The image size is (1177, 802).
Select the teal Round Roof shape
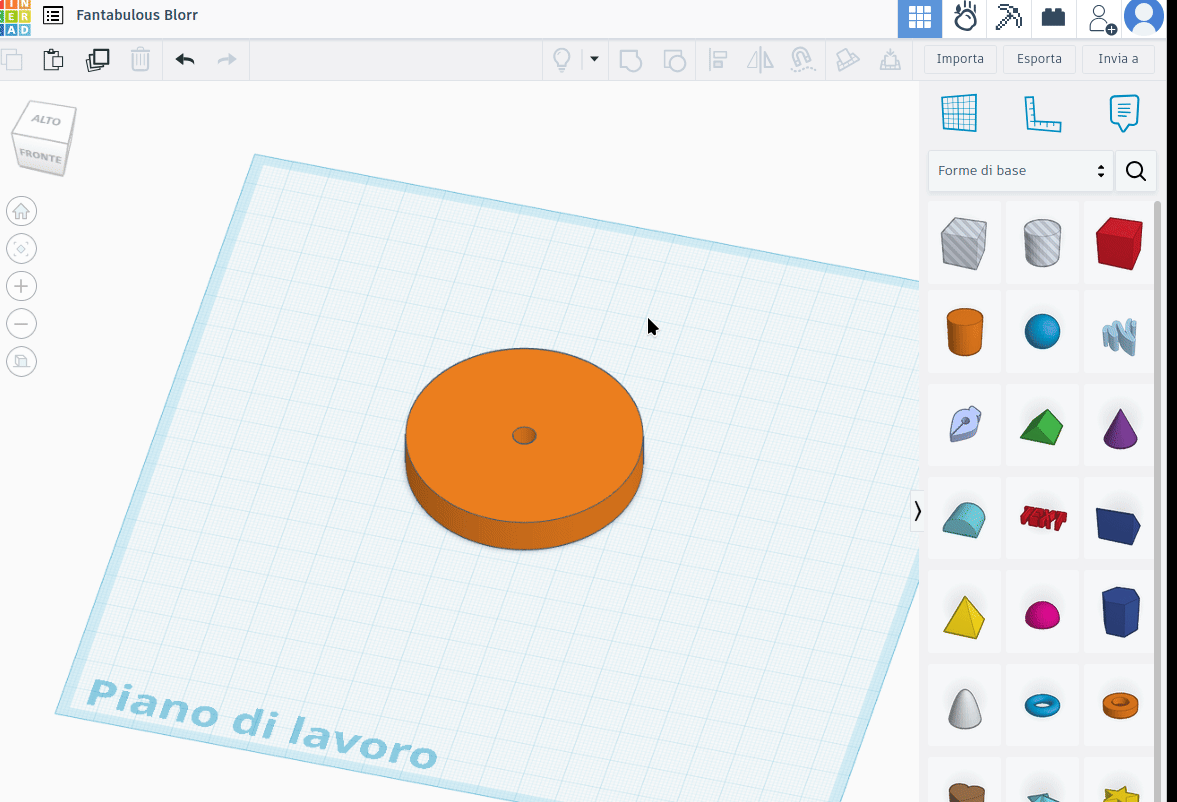[965, 519]
